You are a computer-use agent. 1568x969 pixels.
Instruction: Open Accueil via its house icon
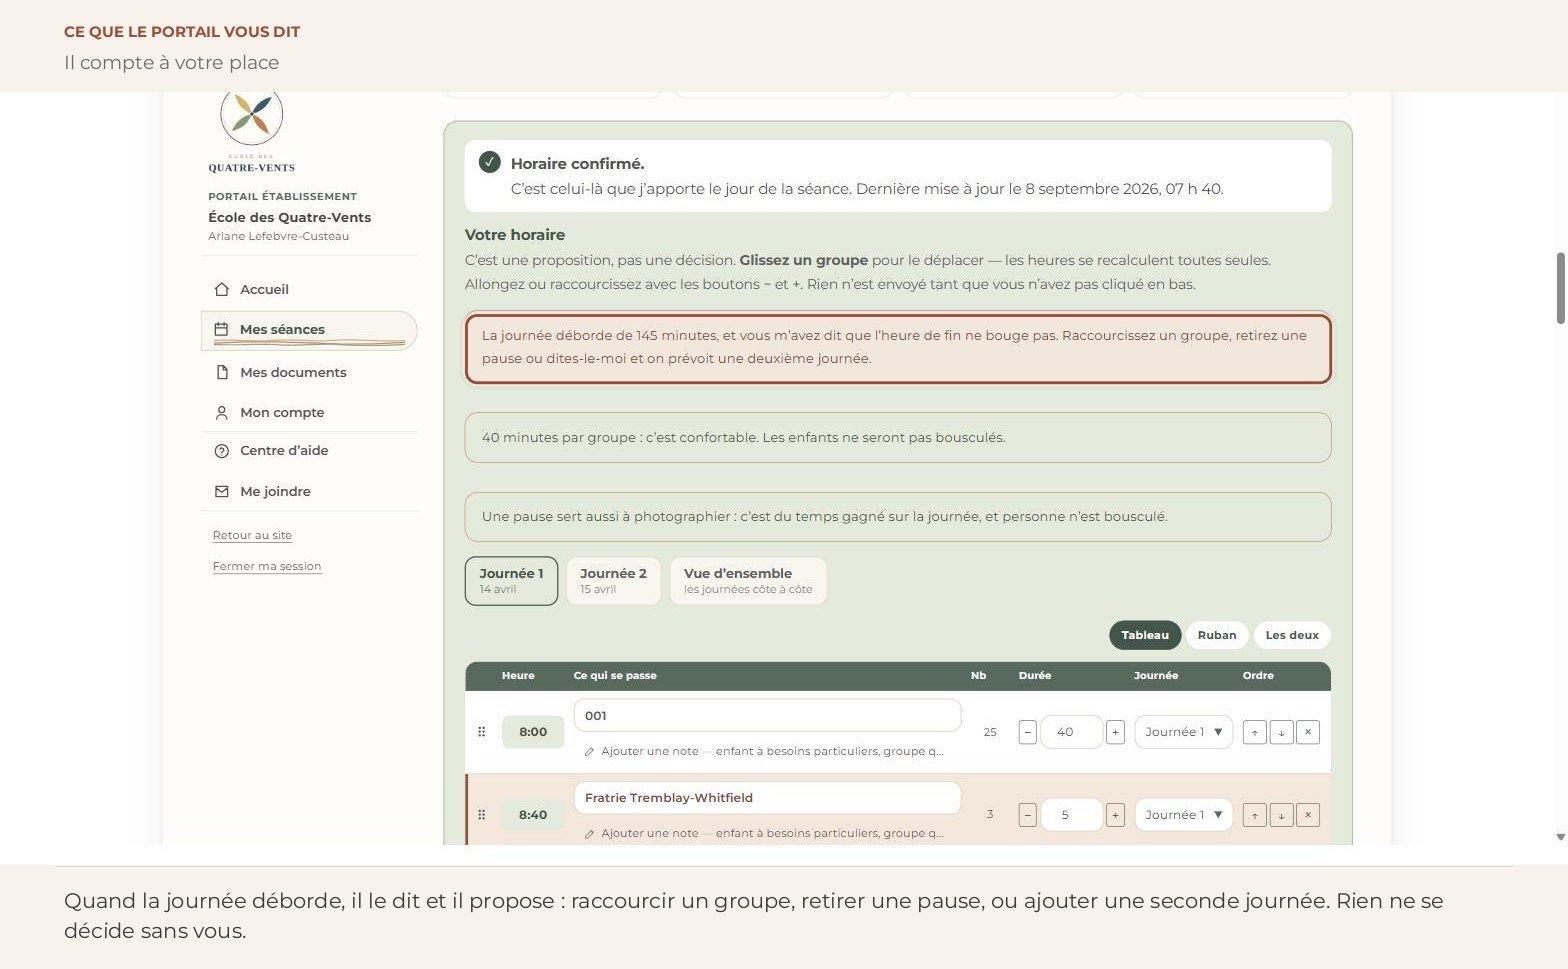[222, 289]
